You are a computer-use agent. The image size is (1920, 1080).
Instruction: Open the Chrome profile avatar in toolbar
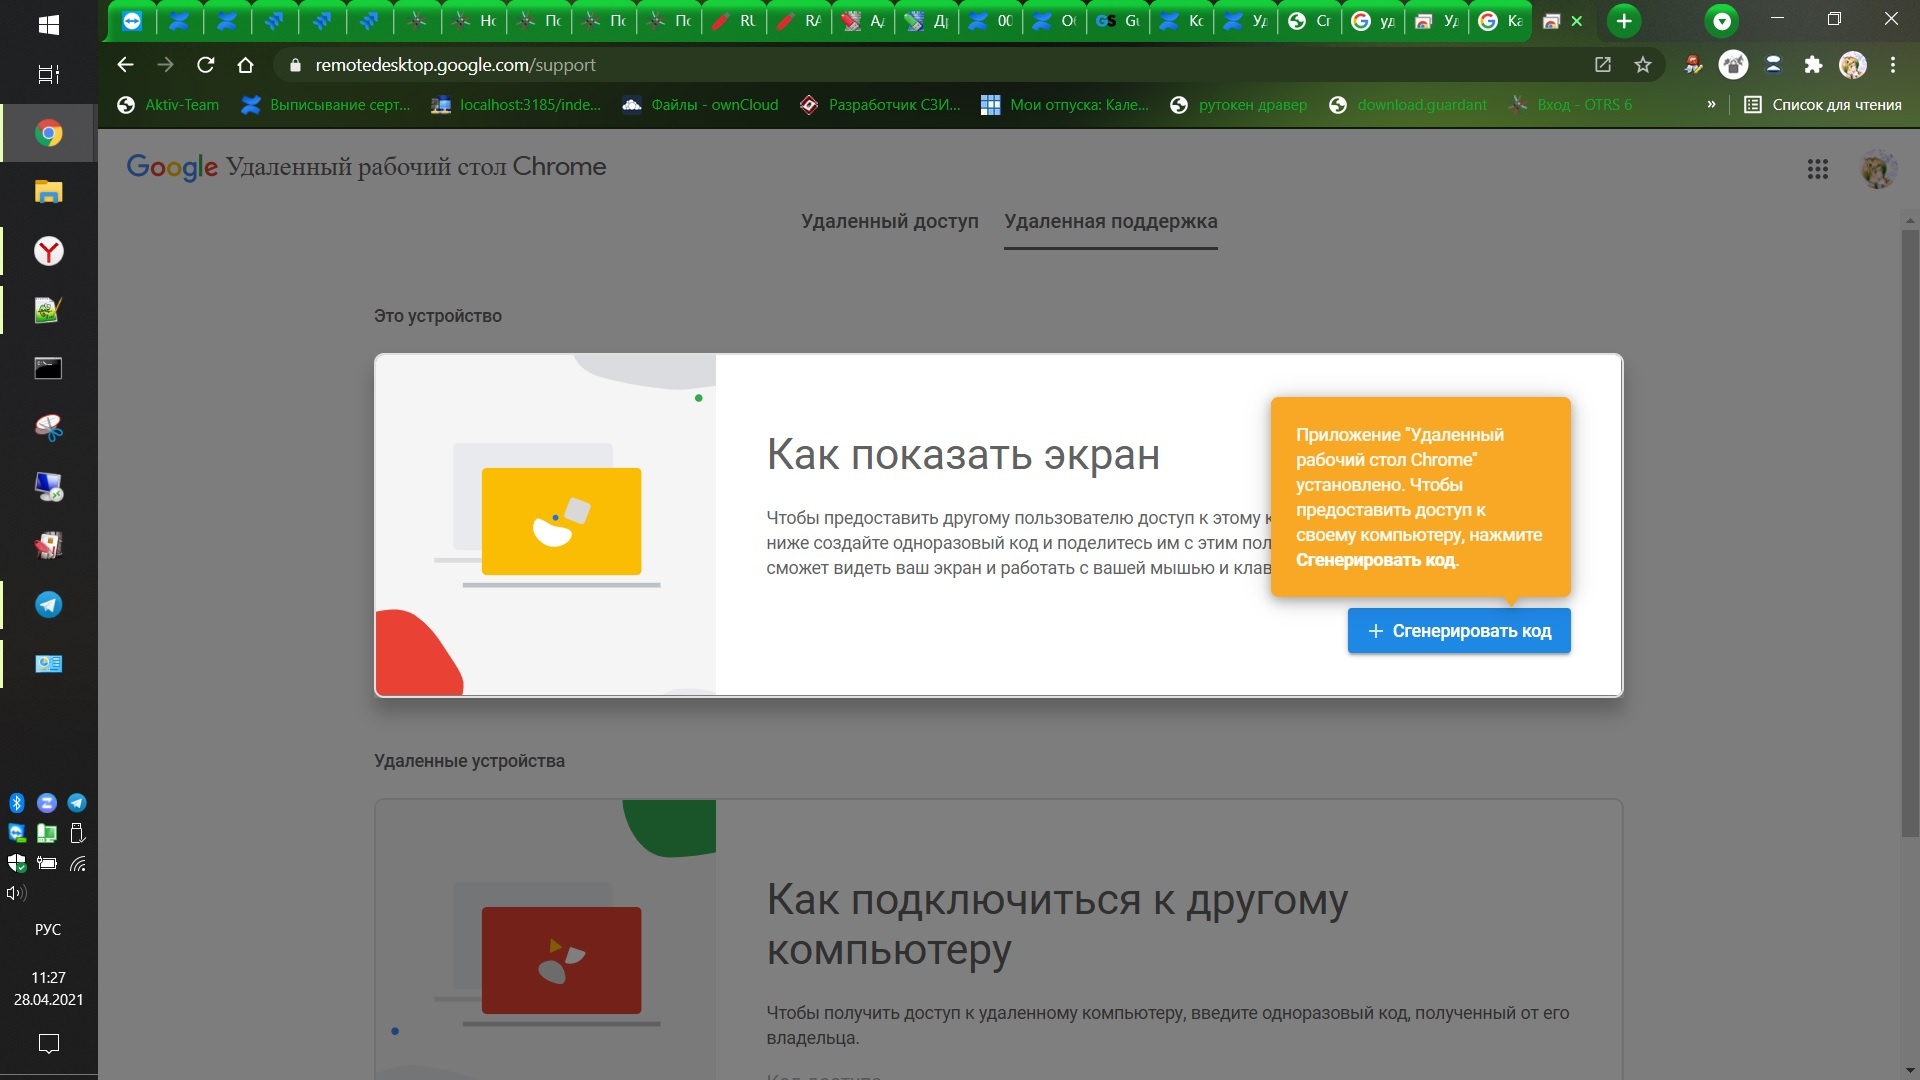point(1853,65)
